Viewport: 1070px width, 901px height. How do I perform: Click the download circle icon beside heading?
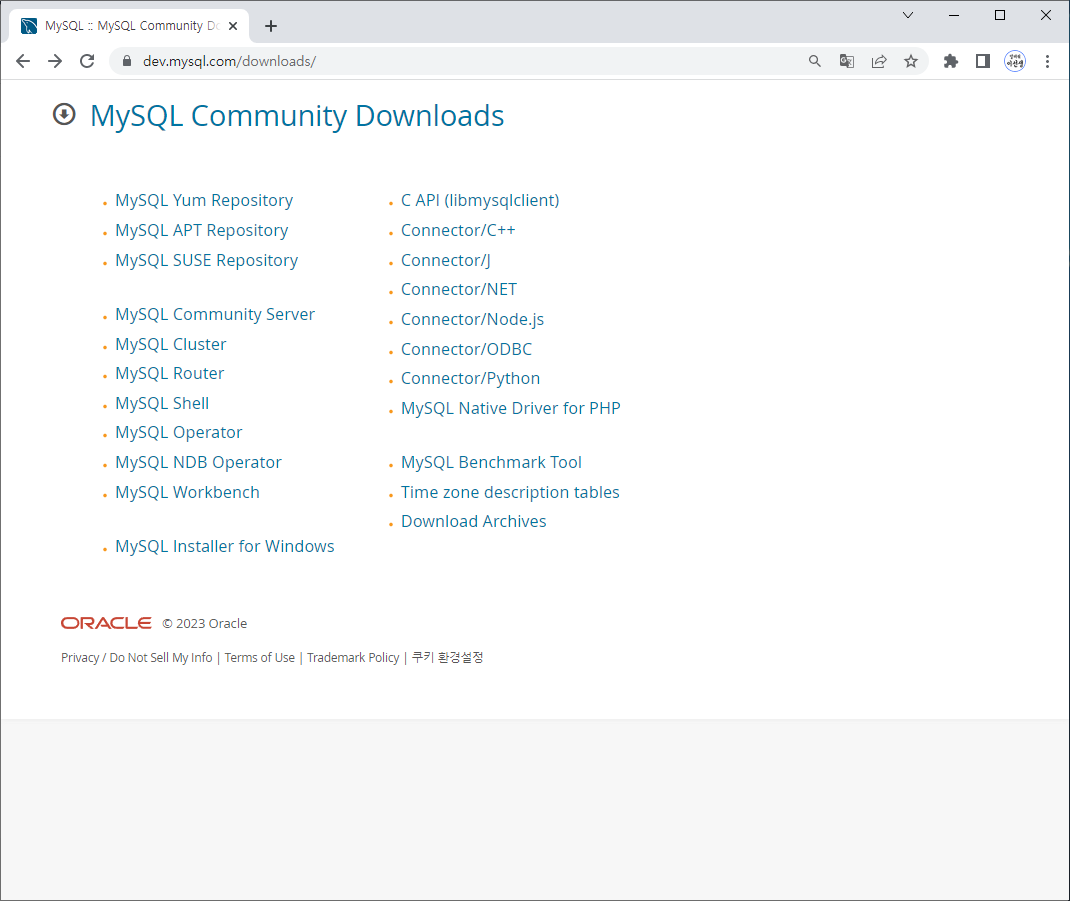tap(64, 115)
